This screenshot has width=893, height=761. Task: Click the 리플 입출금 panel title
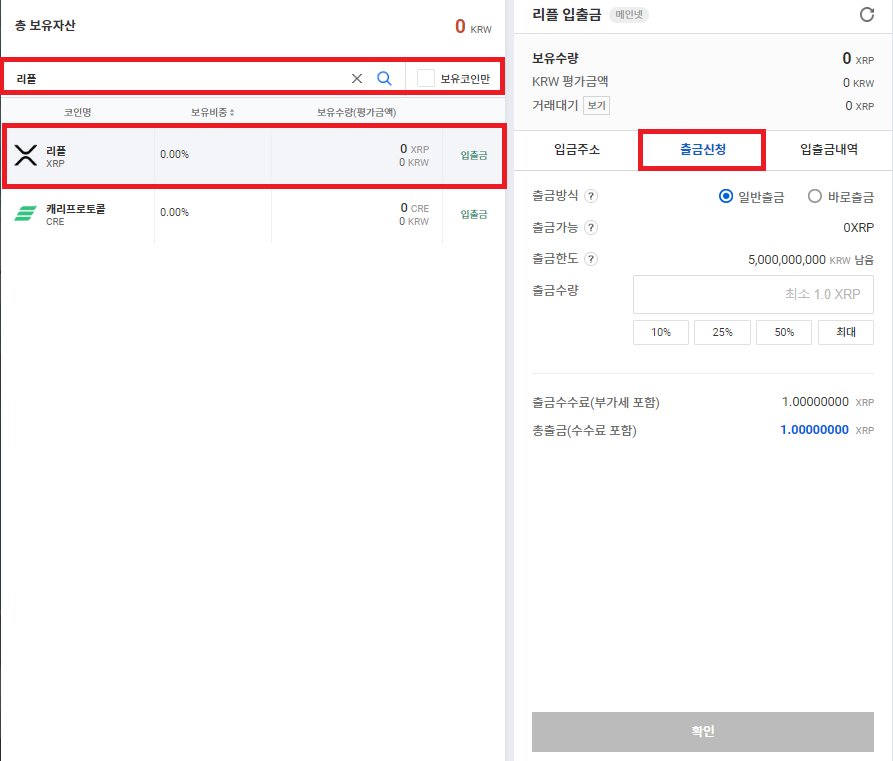pyautogui.click(x=567, y=15)
